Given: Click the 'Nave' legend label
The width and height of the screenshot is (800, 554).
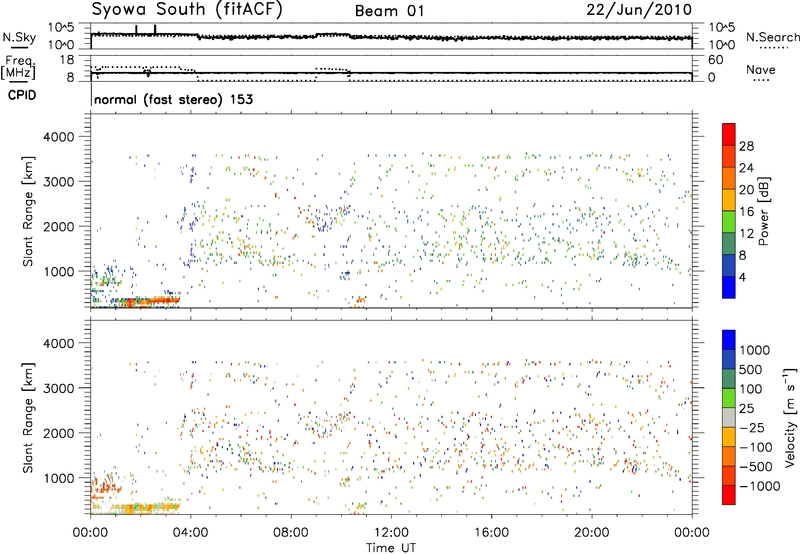Looking at the screenshot, I should click(761, 69).
